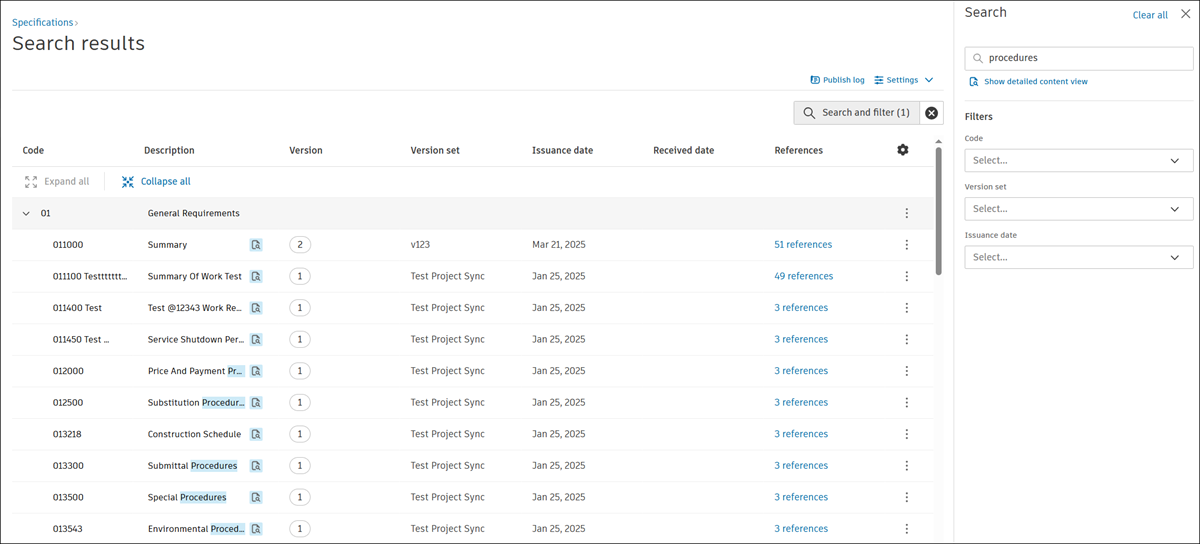The height and width of the screenshot is (544, 1200).
Task: Close the Search panel
Action: (x=1186, y=14)
